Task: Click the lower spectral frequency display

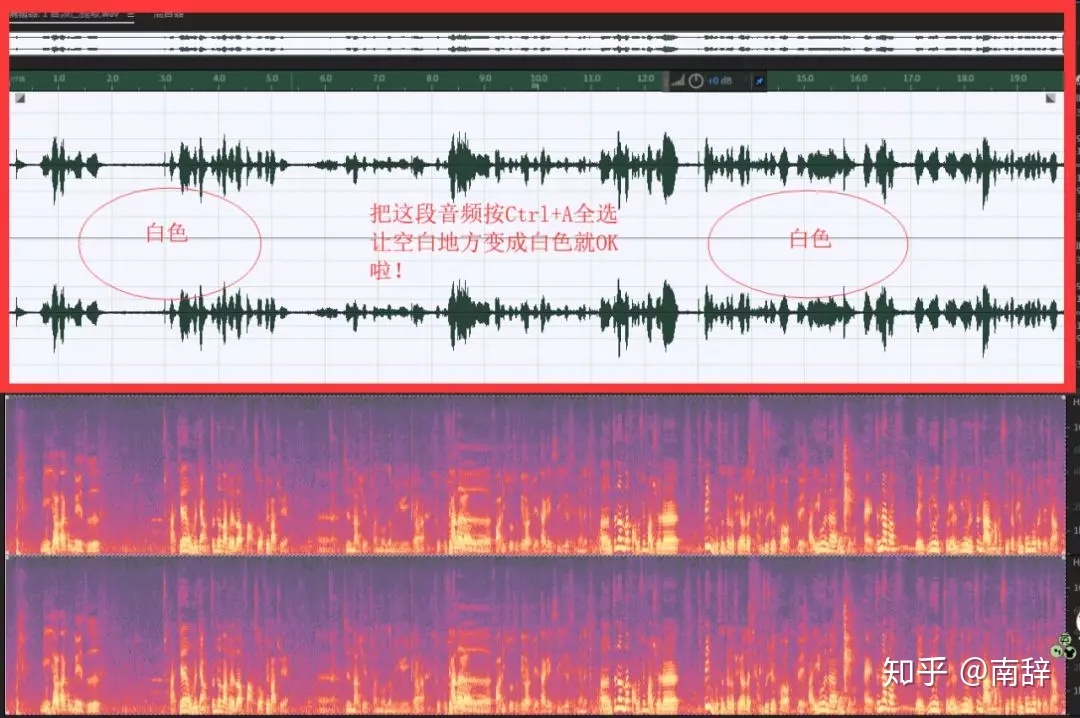Action: (x=536, y=635)
